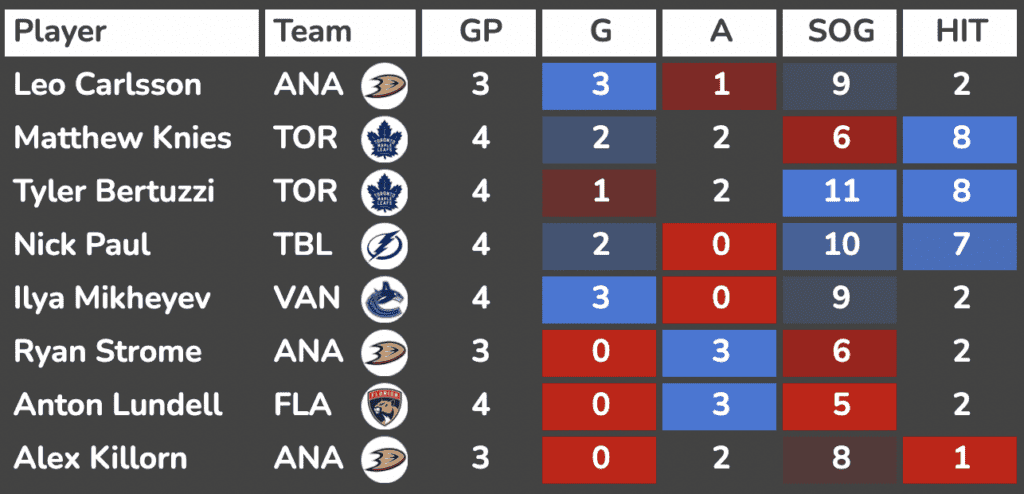This screenshot has height=494, width=1024.
Task: Click the Ducks logo beside Alex Killorn
Action: 380,459
